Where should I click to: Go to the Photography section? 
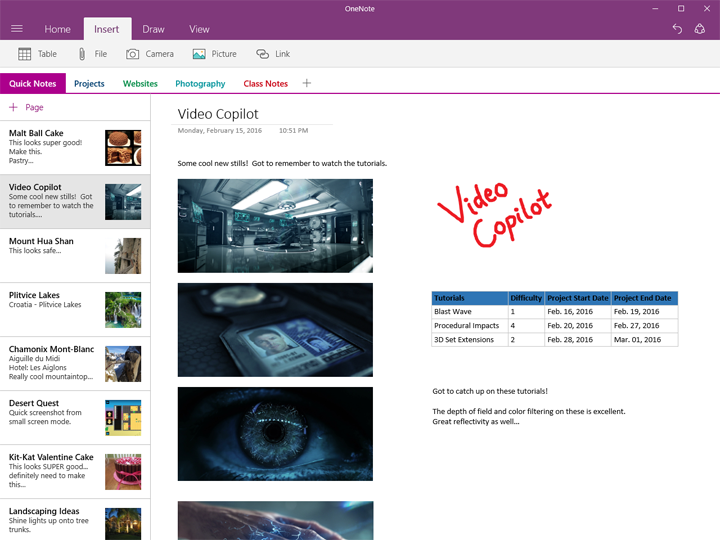point(200,84)
